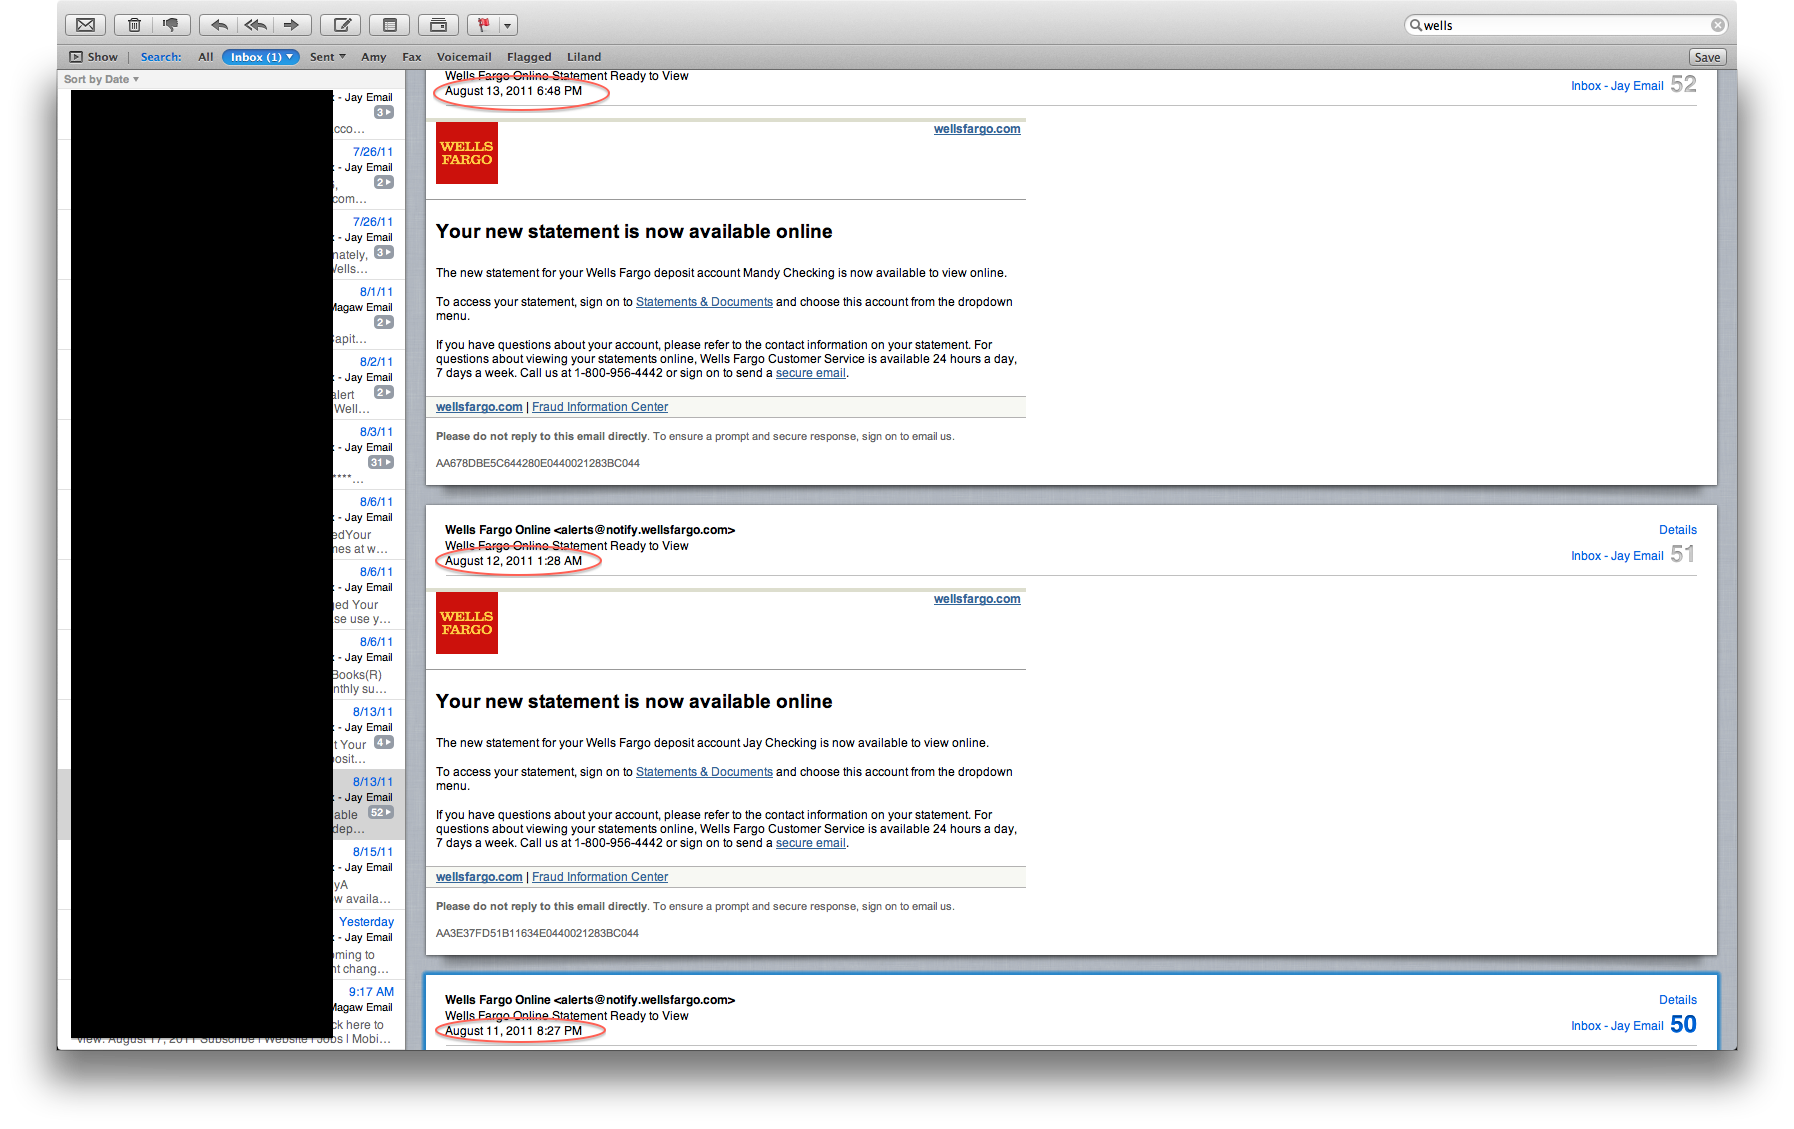Open Statements & Documents link in message 51
This screenshot has width=1794, height=1129.
pyautogui.click(x=704, y=772)
